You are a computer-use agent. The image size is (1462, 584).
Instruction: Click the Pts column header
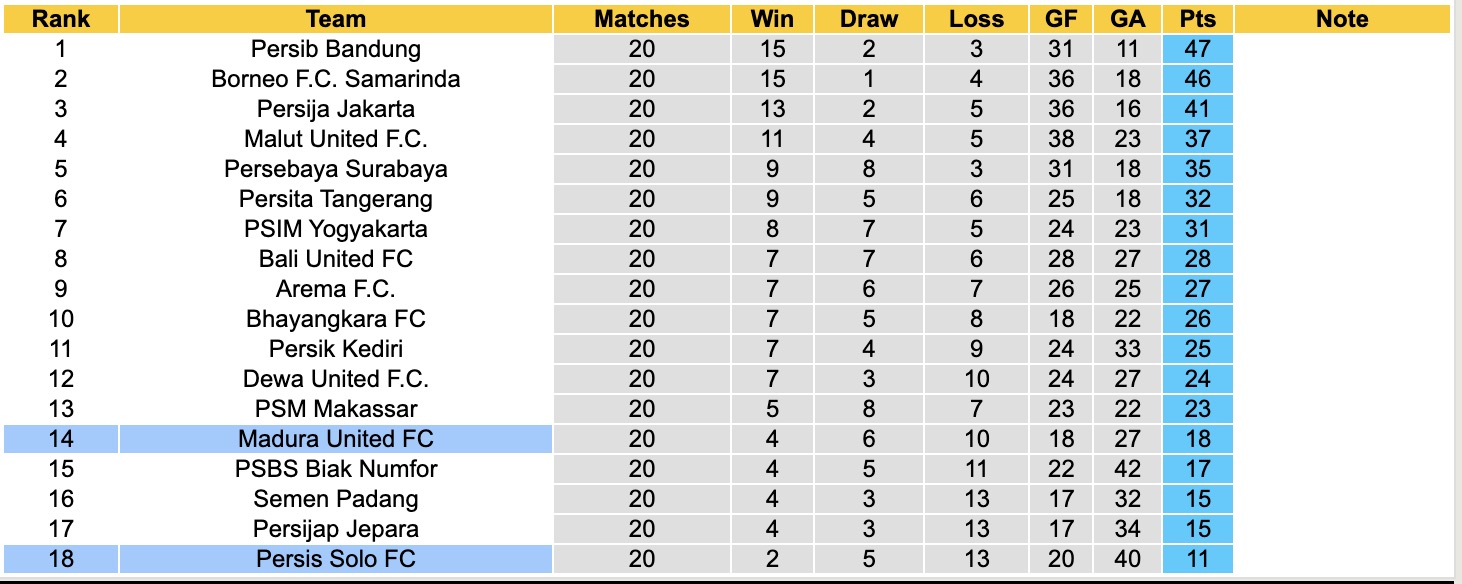[x=1197, y=19]
